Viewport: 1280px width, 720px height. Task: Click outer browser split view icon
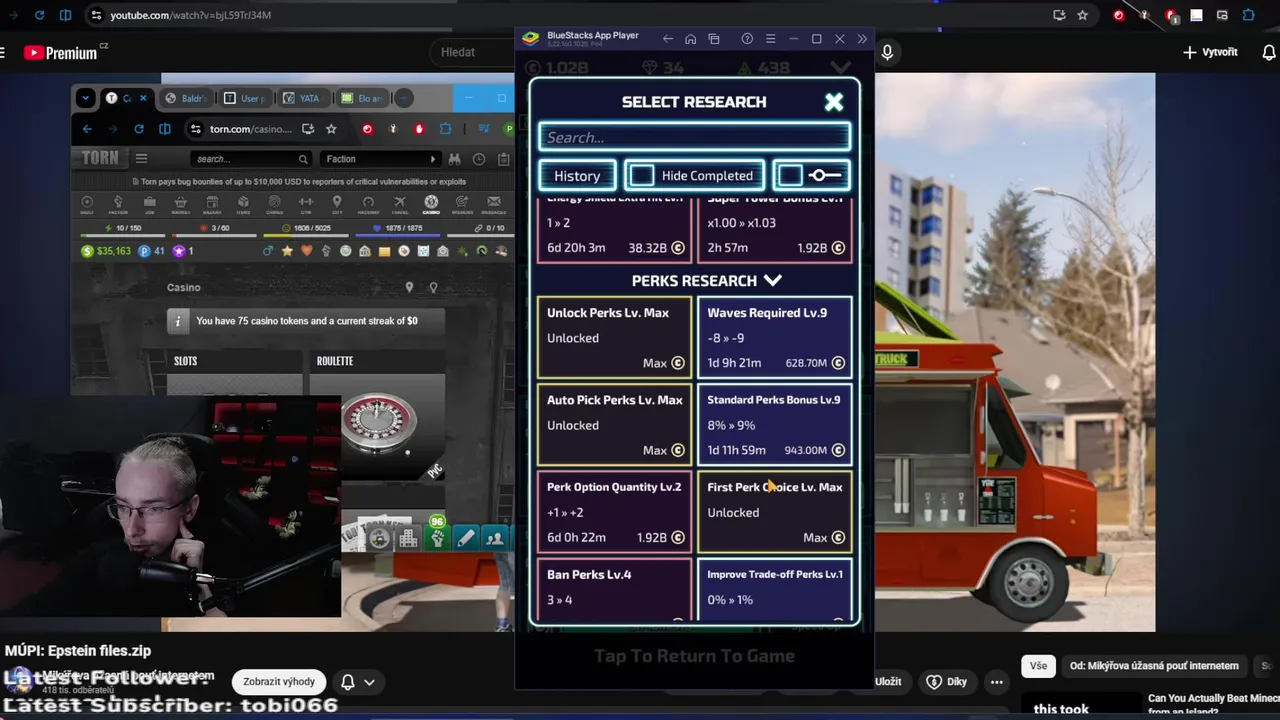coord(65,15)
